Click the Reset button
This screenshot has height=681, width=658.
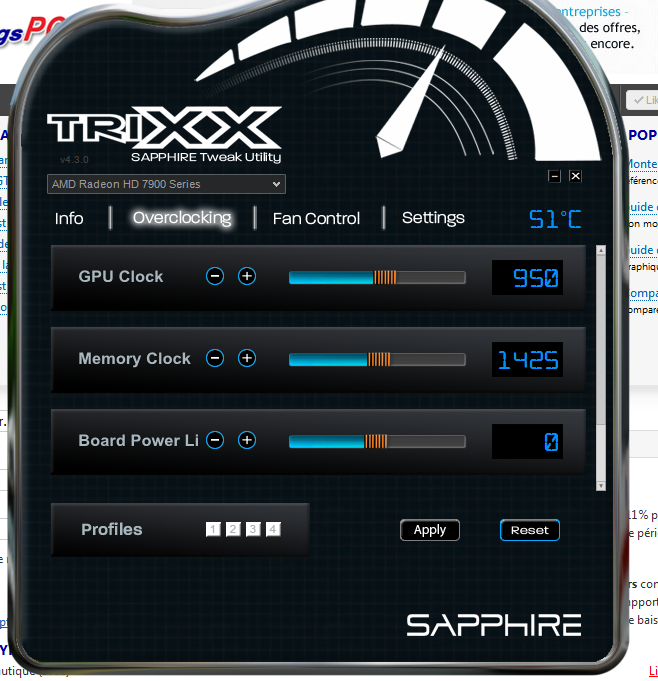point(529,530)
